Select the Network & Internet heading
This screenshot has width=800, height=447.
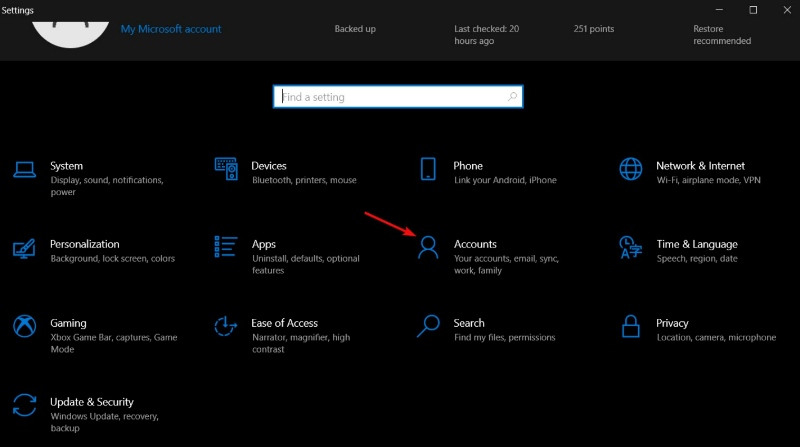click(701, 166)
